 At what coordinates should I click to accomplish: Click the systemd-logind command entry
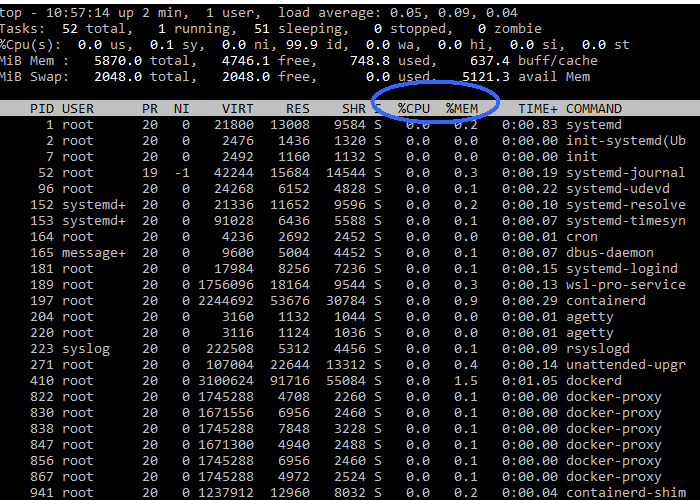[622, 269]
